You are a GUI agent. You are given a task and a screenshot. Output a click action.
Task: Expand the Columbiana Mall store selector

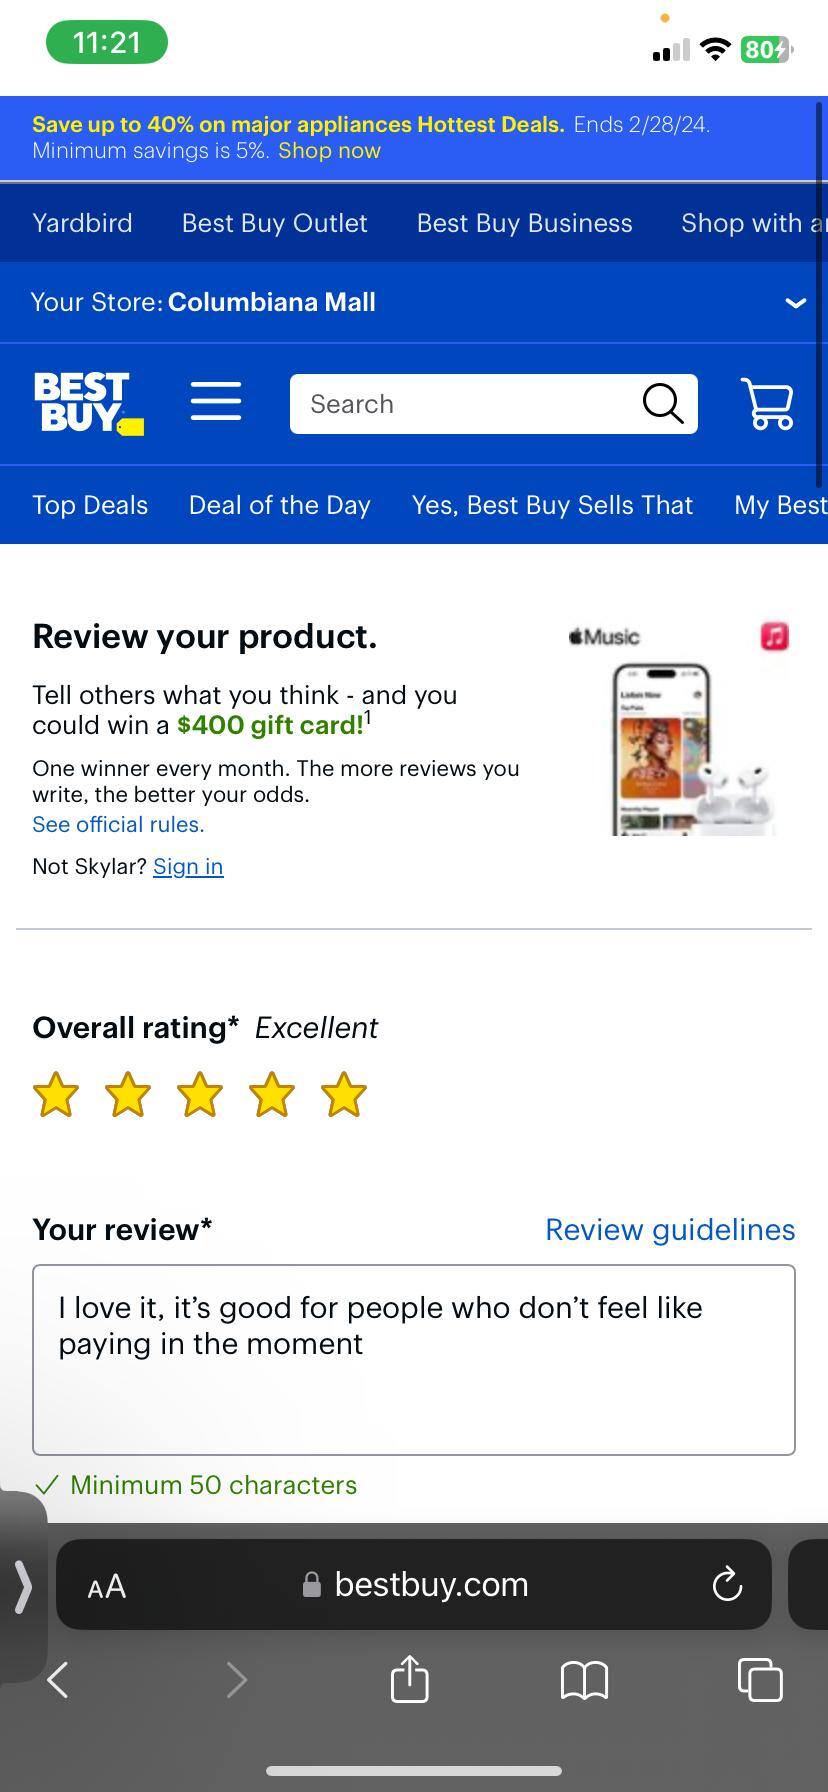coord(795,302)
